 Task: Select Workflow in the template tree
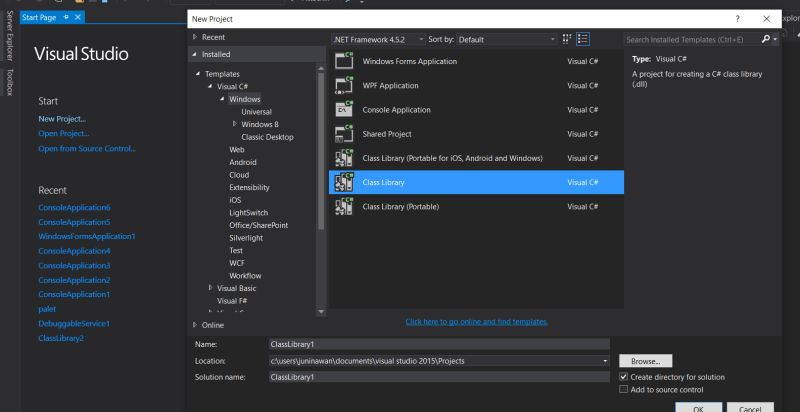click(x=245, y=275)
